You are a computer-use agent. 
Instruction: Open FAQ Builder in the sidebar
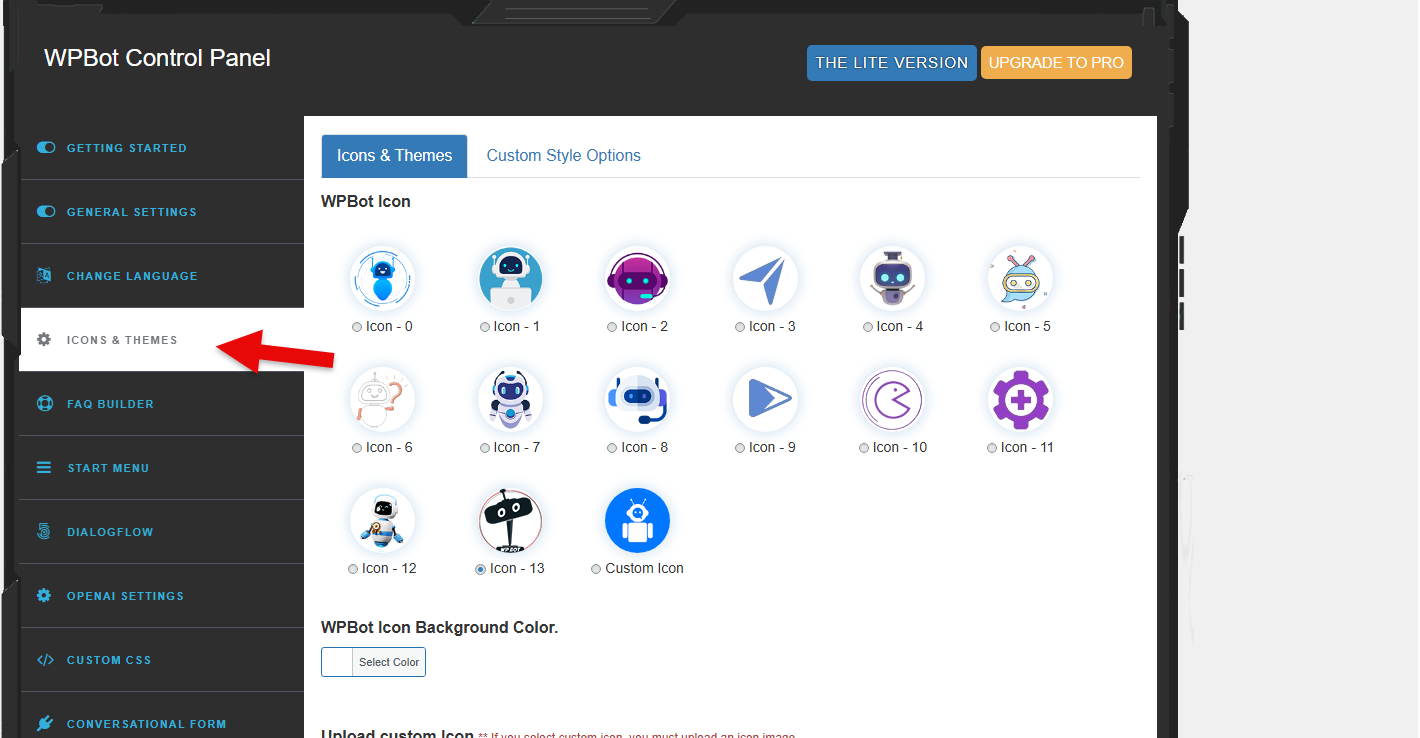click(x=161, y=404)
